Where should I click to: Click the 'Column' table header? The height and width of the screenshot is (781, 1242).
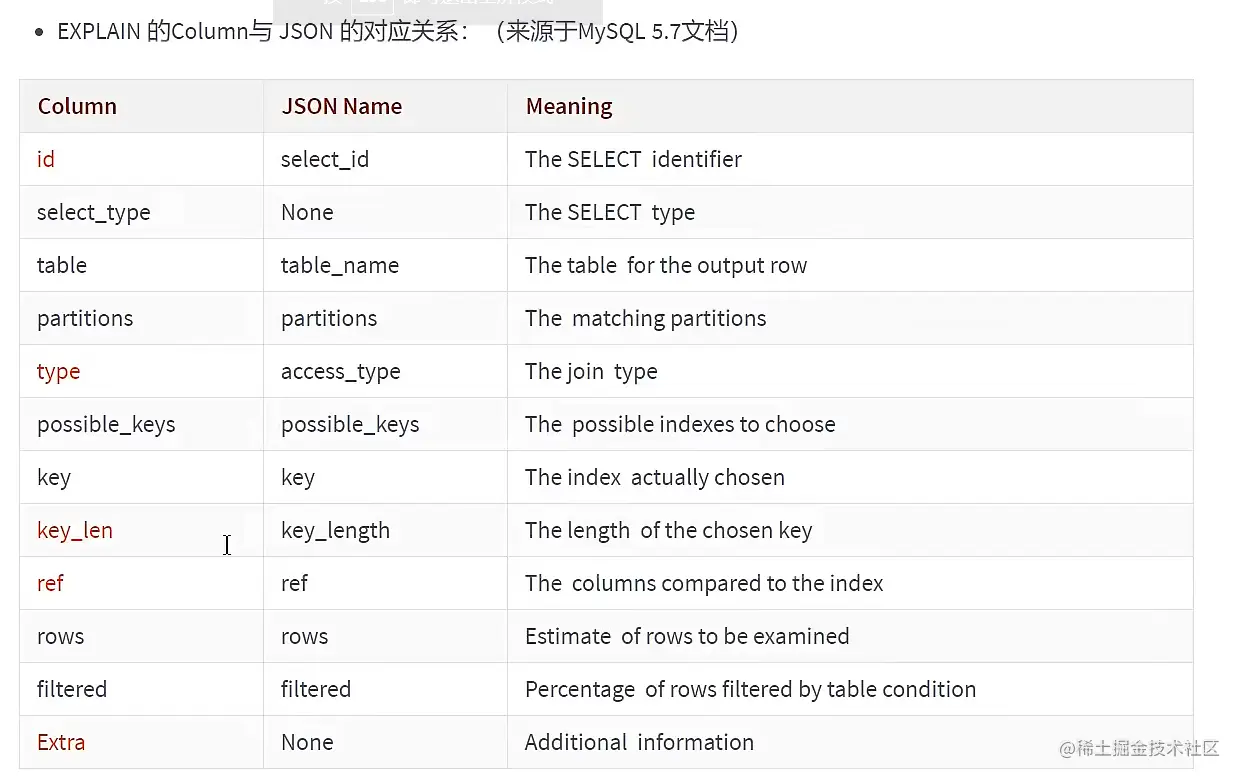click(x=77, y=106)
